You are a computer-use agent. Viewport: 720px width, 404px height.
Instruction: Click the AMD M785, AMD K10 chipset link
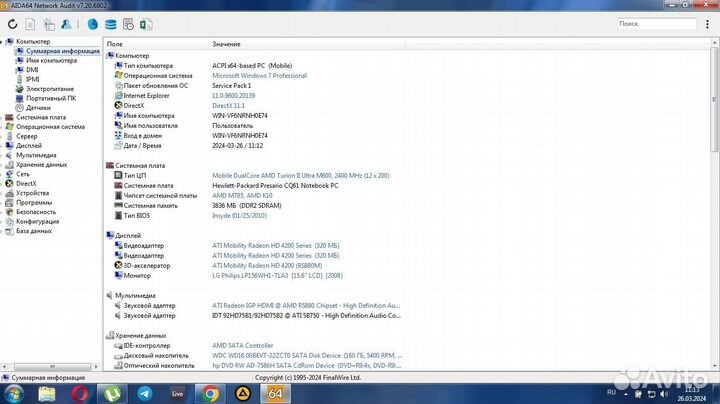point(242,196)
